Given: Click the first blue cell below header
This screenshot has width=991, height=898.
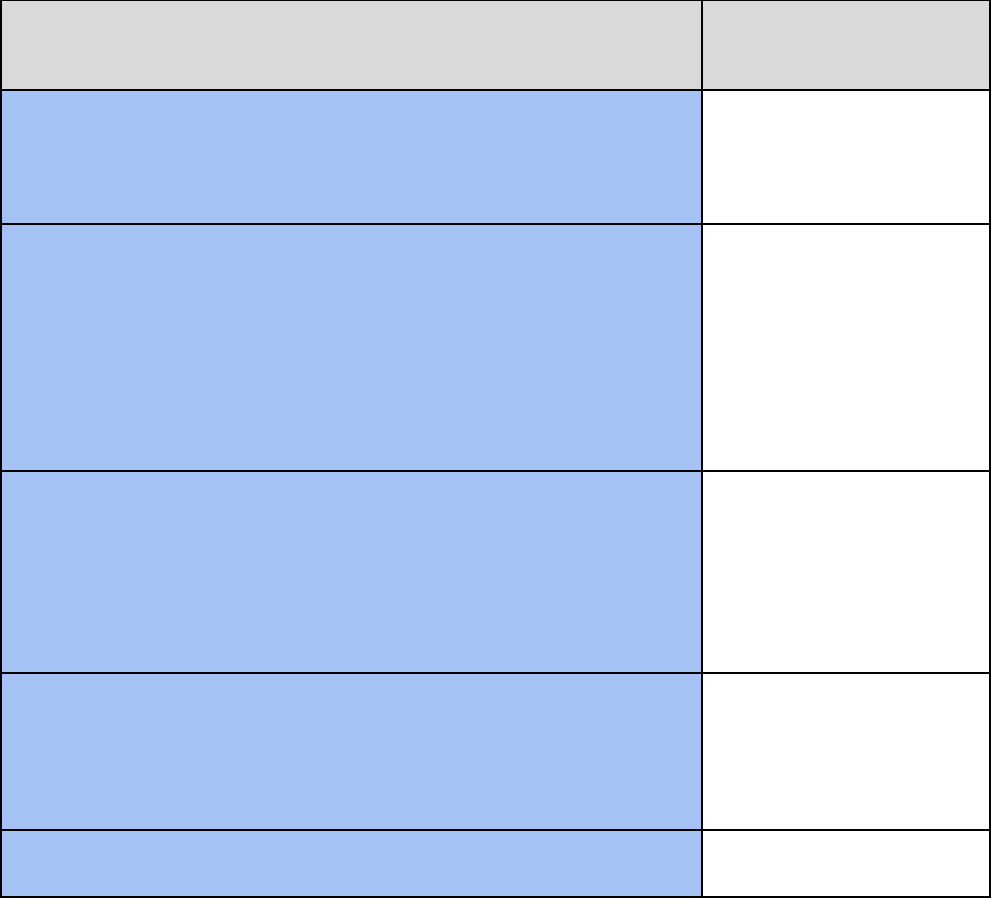Looking at the screenshot, I should 351,157.
